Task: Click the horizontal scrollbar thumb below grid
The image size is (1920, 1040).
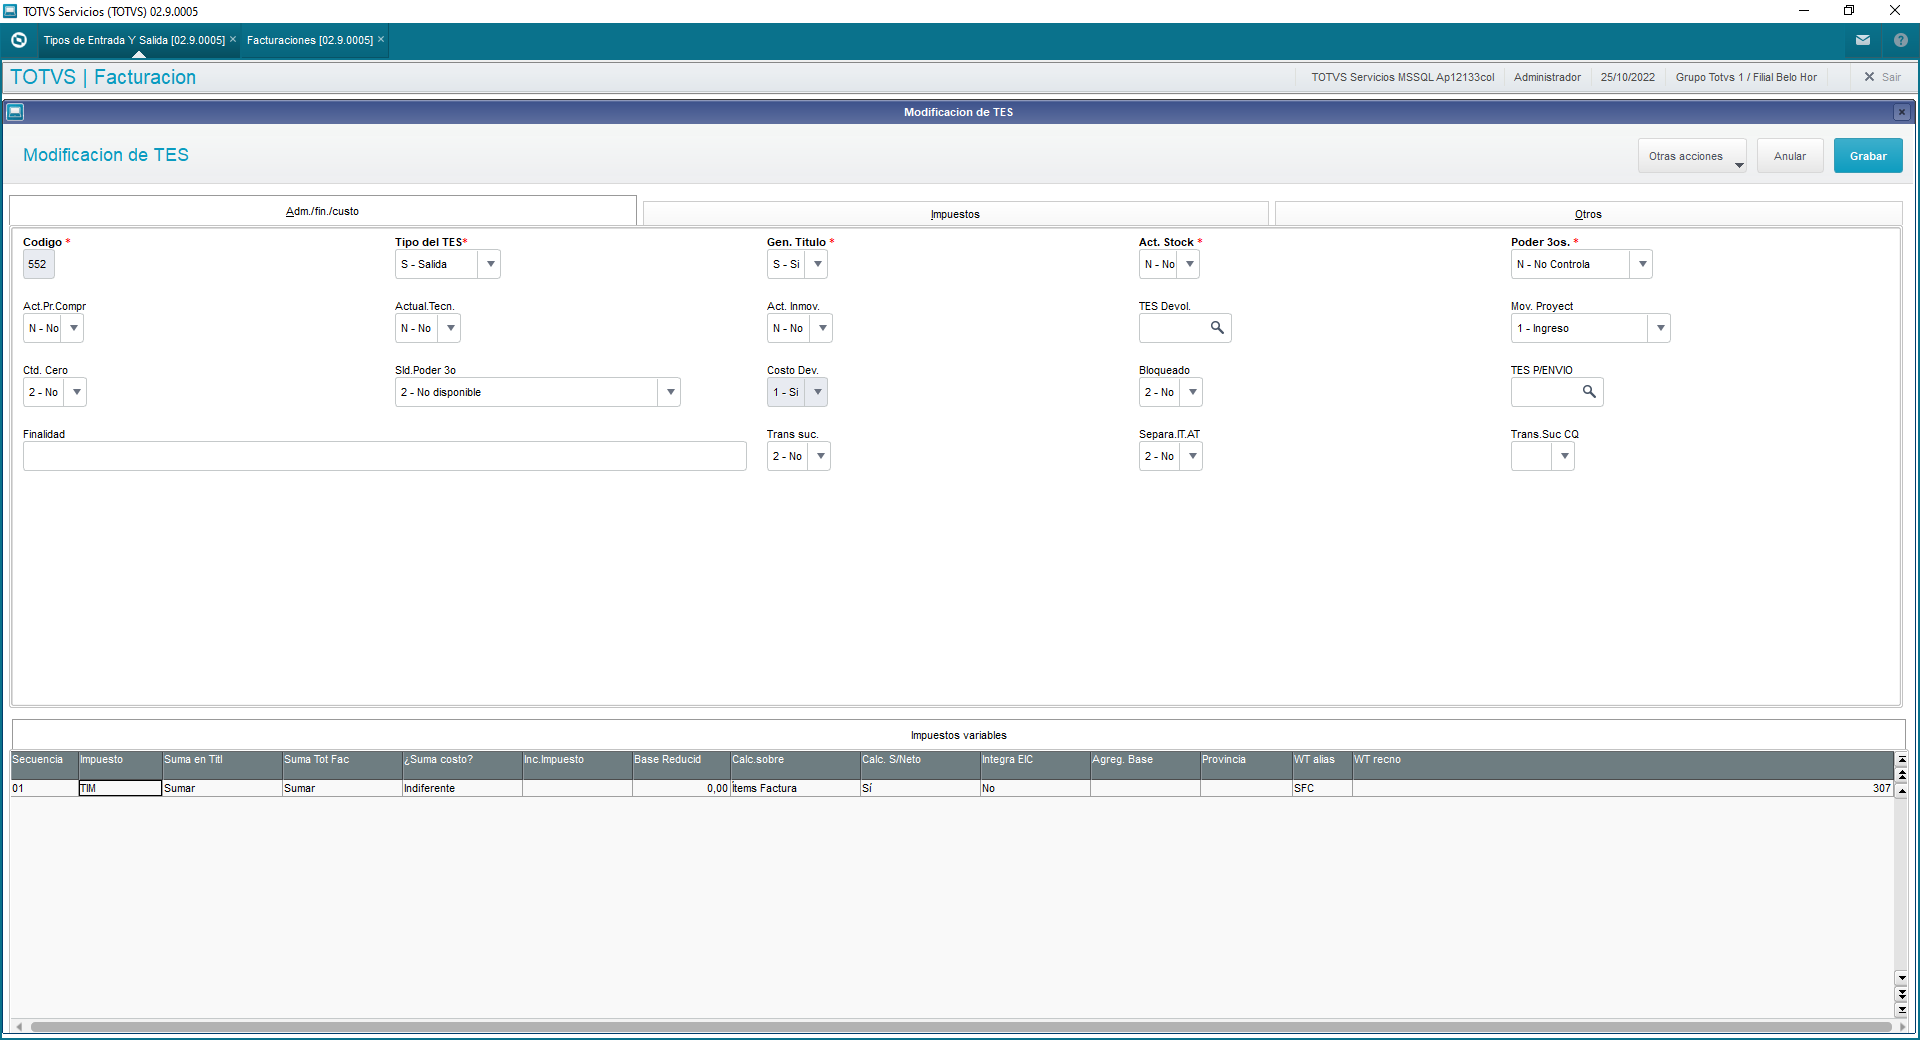Action: click(x=960, y=1027)
